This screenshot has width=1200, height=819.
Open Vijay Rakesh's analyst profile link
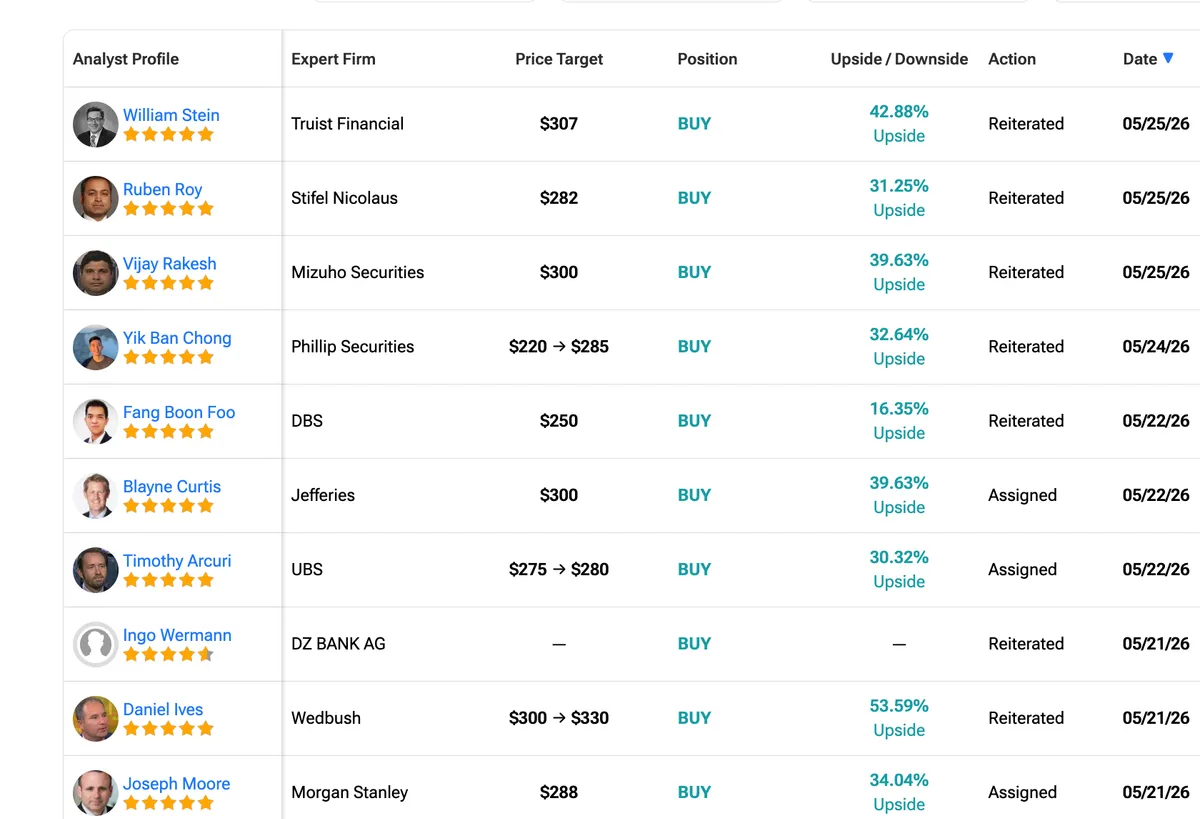(x=169, y=264)
